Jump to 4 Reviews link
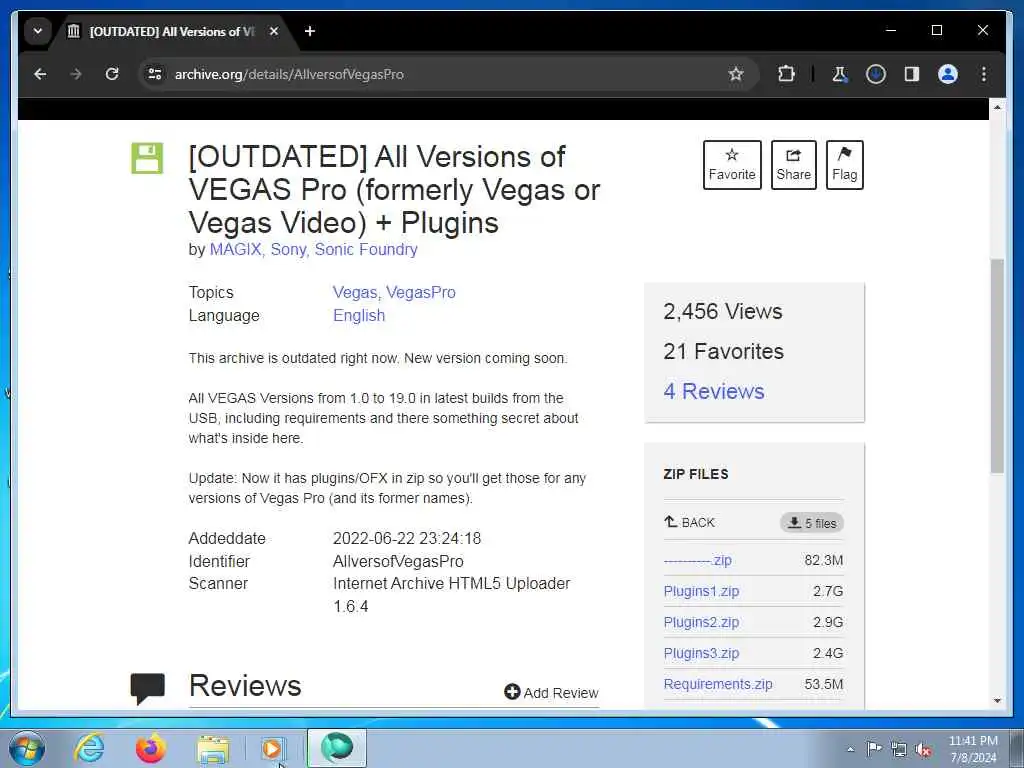This screenshot has width=1024, height=768. pos(714,391)
